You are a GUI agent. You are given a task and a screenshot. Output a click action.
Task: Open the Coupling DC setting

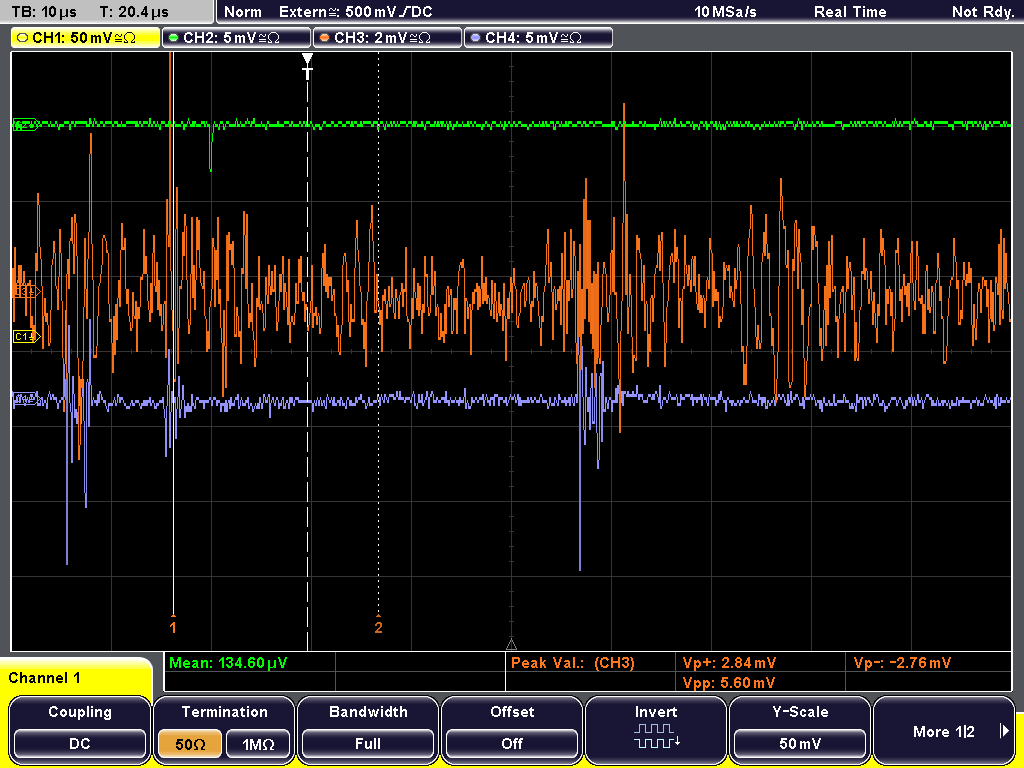pyautogui.click(x=80, y=744)
